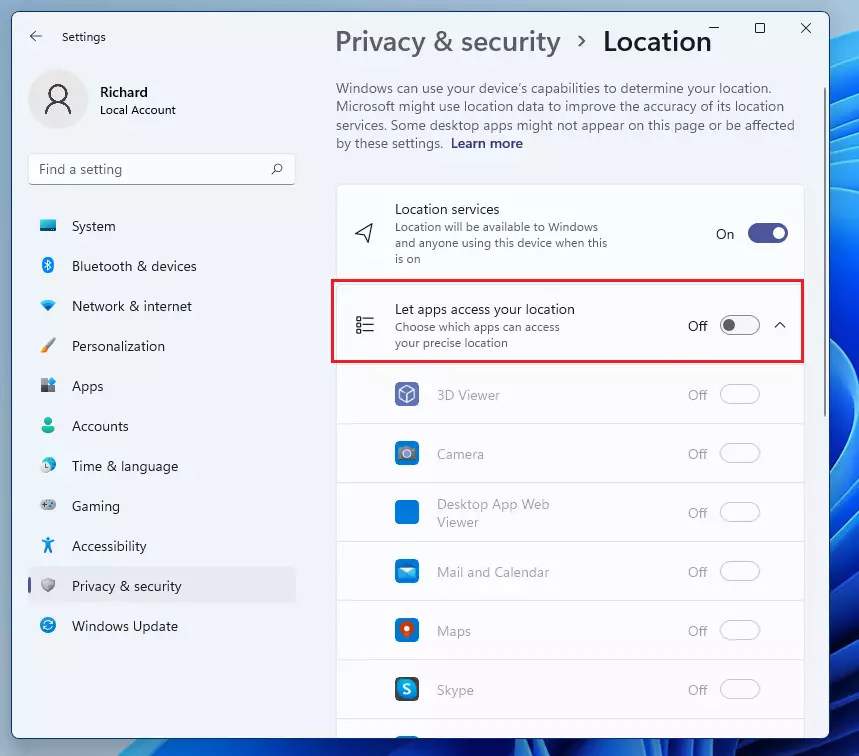Click the Location services arrow icon
This screenshot has height=756, width=859.
(x=364, y=233)
